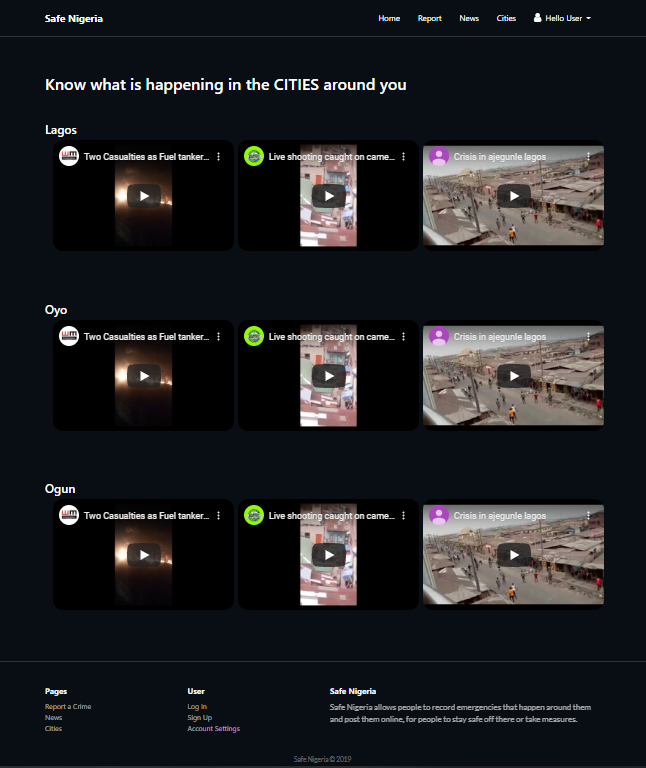
Task: Select Cities in the top navigation
Action: pyautogui.click(x=506, y=18)
